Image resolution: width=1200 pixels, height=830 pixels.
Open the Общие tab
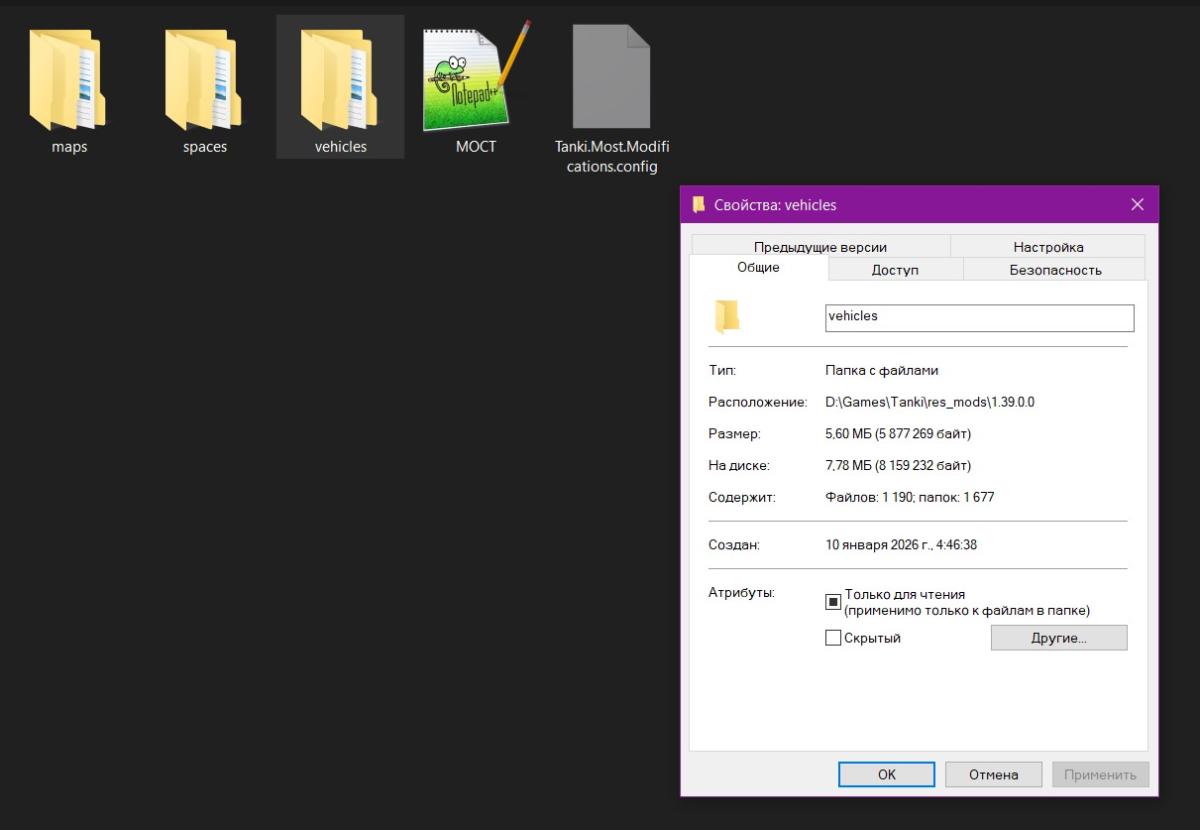758,267
